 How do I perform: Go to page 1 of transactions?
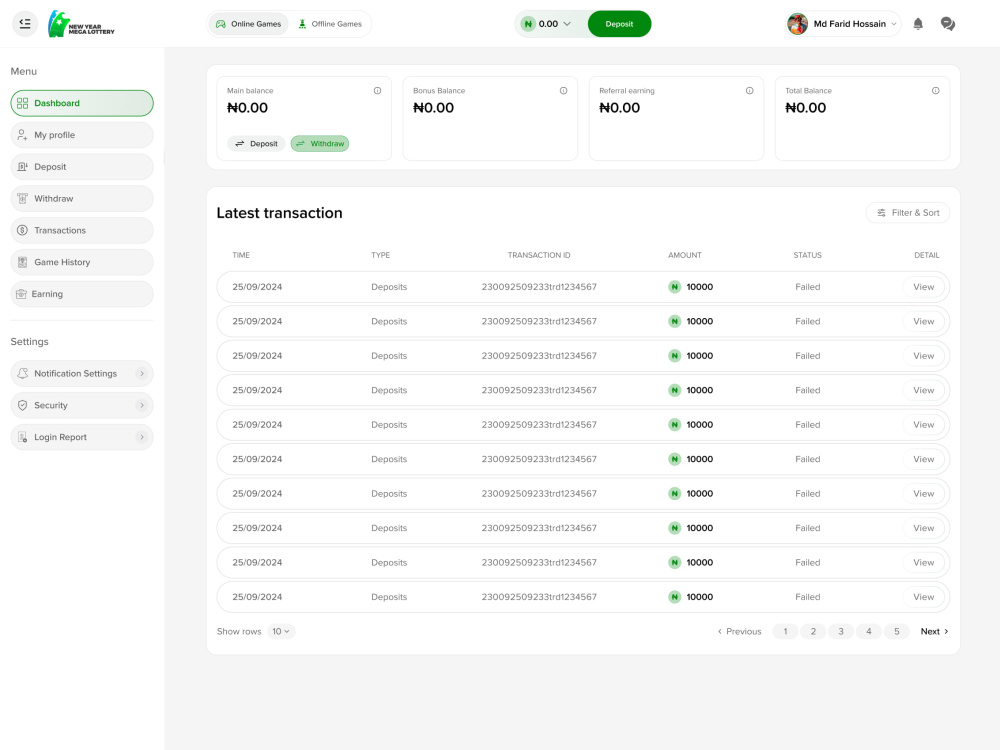click(x=785, y=631)
